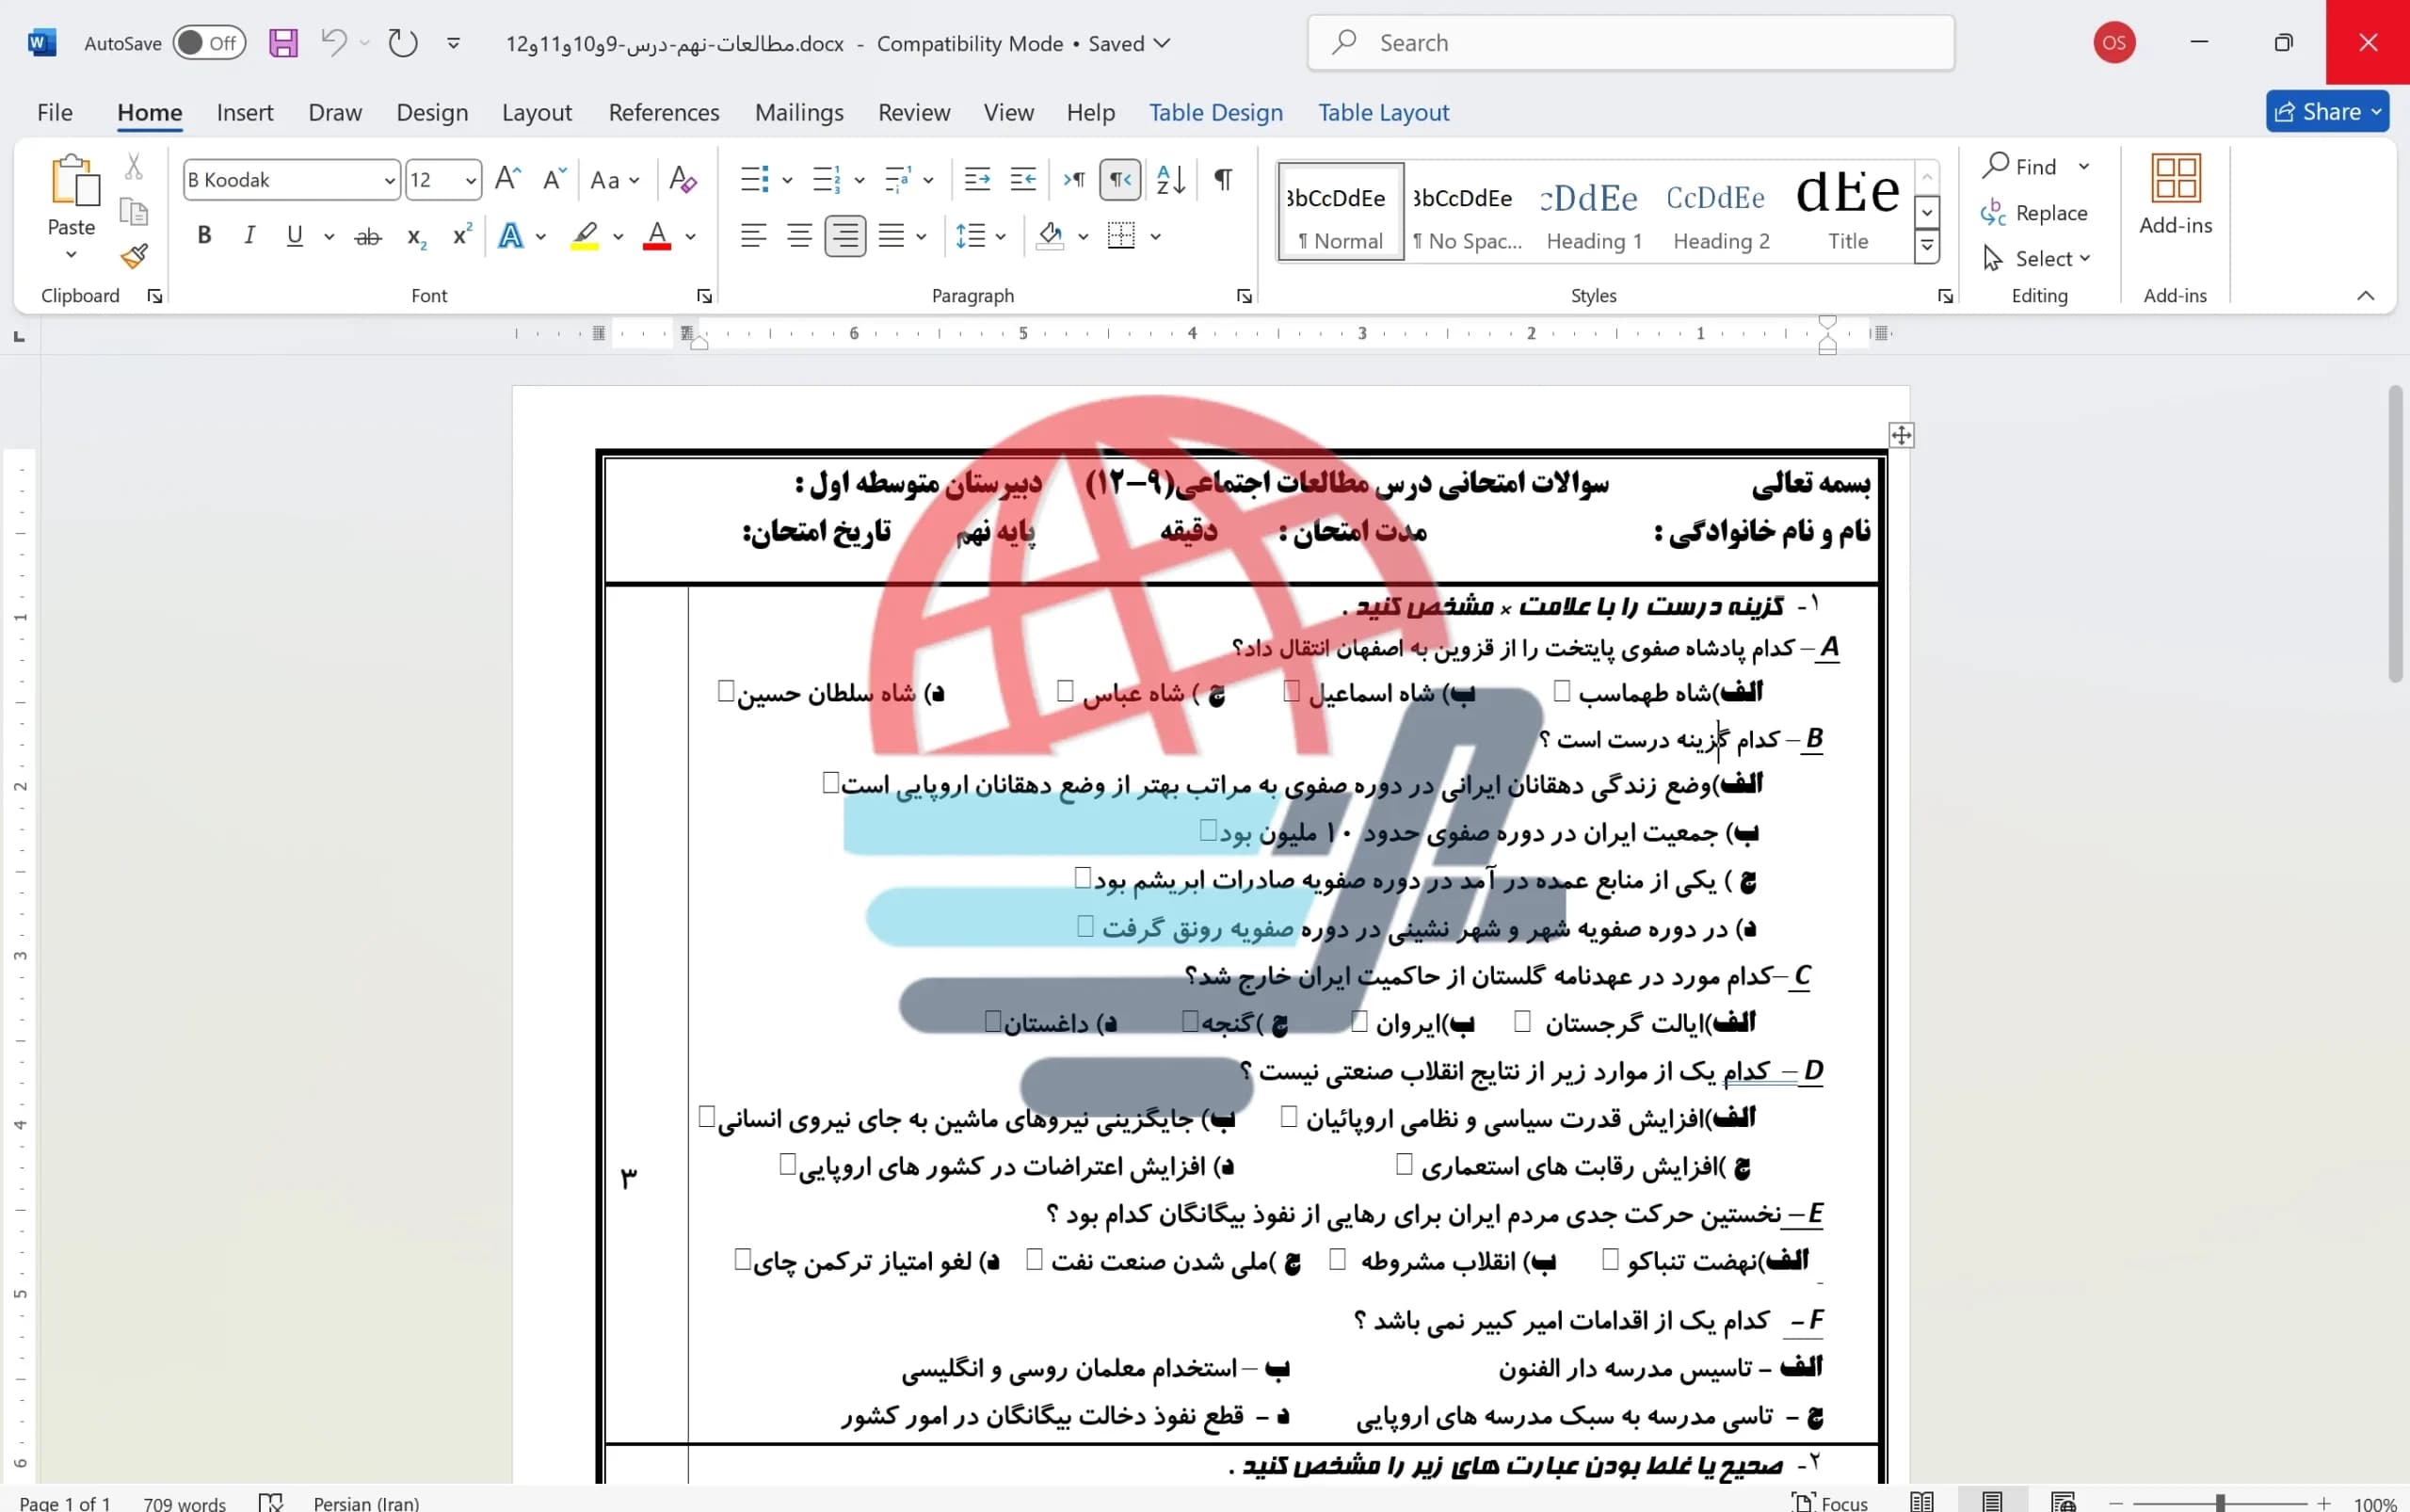Click the Format Painter brush icon
Image resolution: width=2410 pixels, height=1512 pixels.
[x=134, y=257]
